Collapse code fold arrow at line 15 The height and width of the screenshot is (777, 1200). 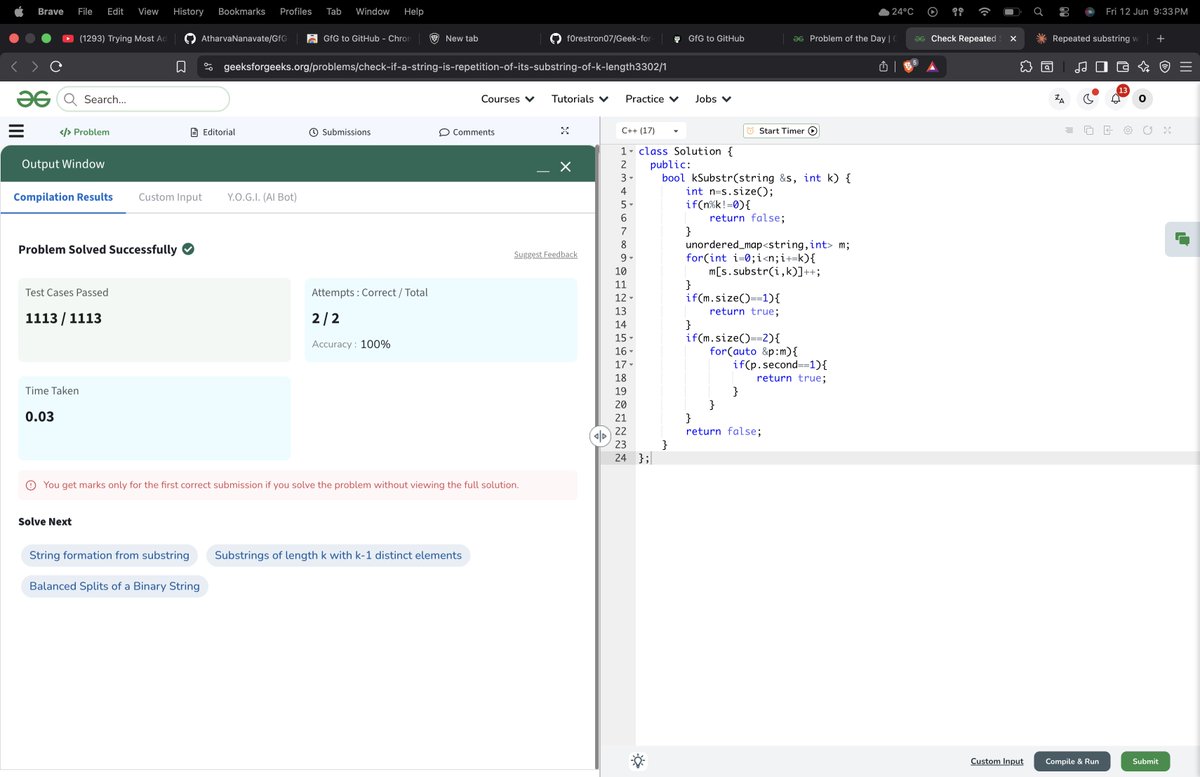[631, 338]
